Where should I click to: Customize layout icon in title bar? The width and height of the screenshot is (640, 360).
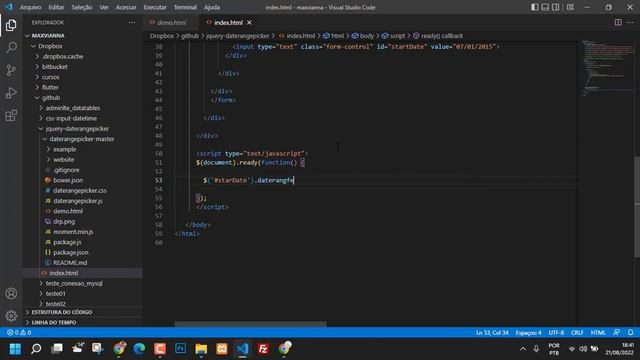570,7
